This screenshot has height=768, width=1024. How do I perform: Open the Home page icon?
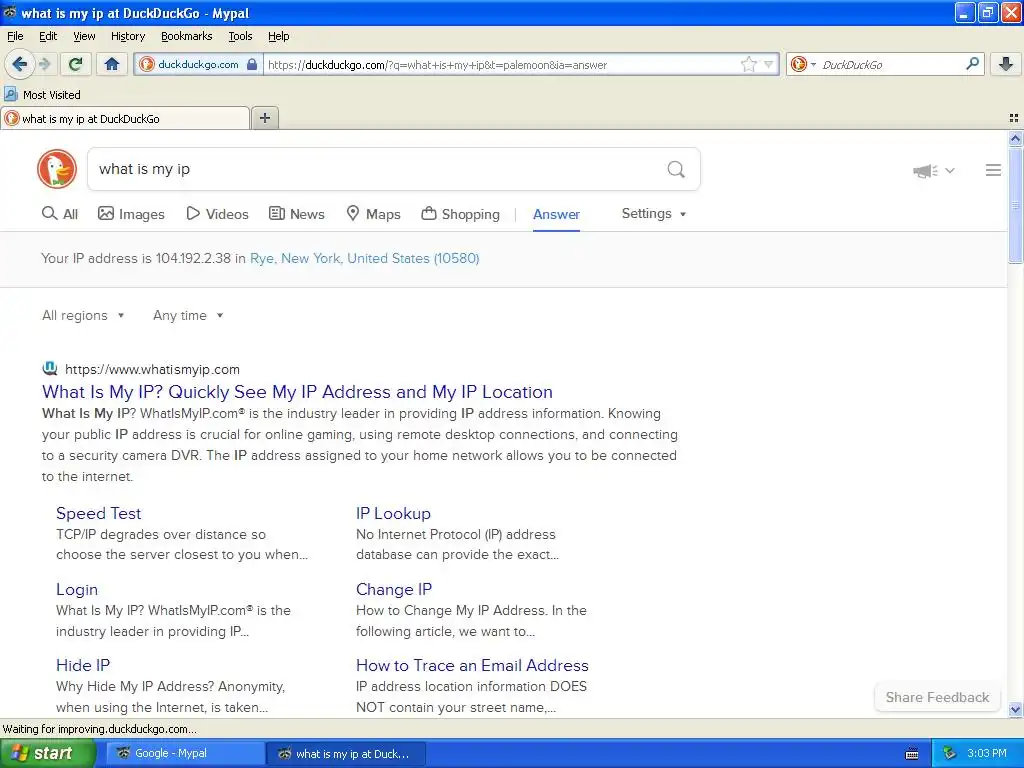(112, 64)
